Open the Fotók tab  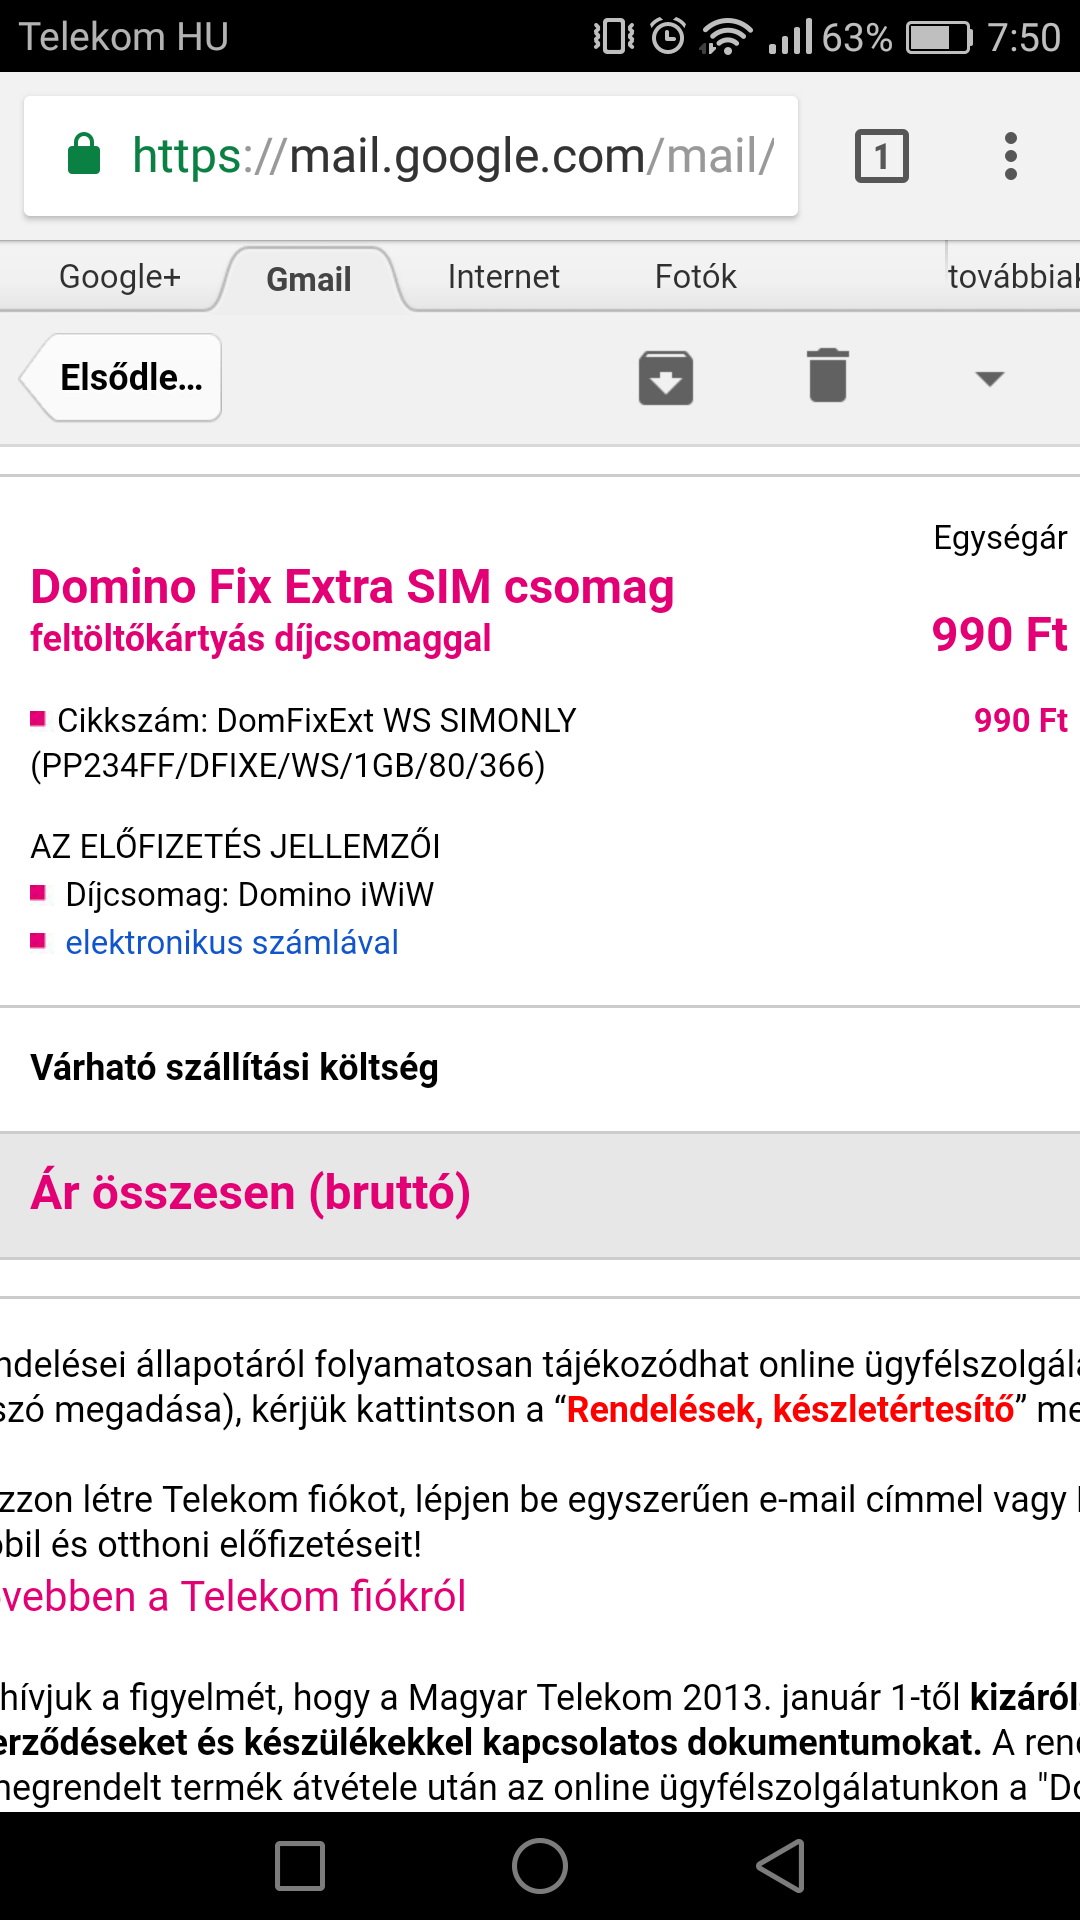coord(696,277)
